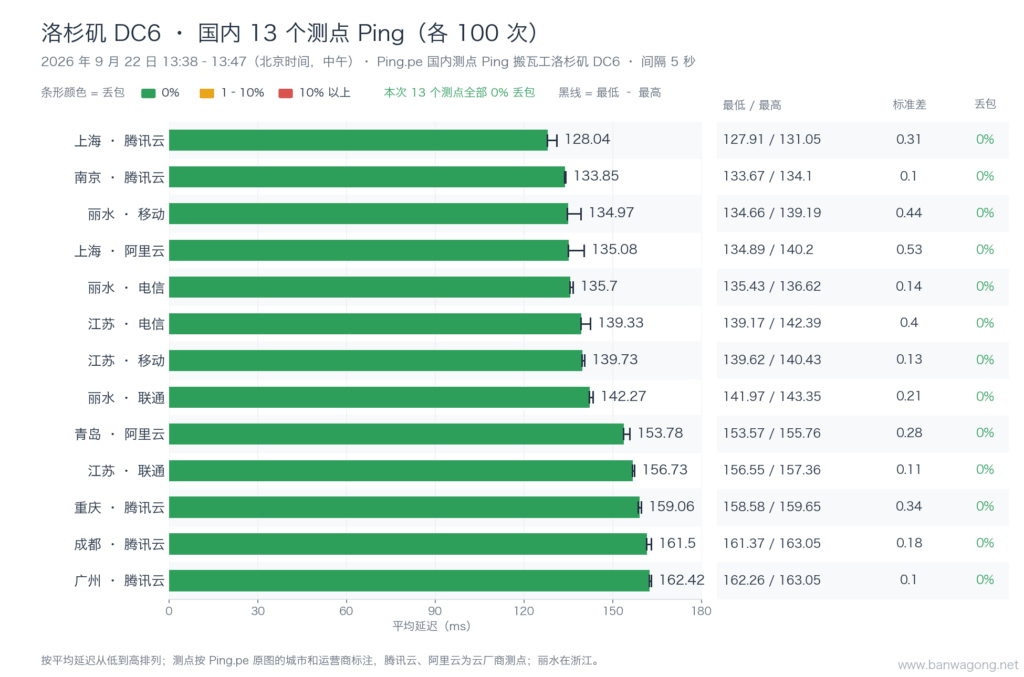This screenshot has height=677, width=1024.
Task: Click the green bar for 广州 · 腾讯云
Action: tap(409, 580)
